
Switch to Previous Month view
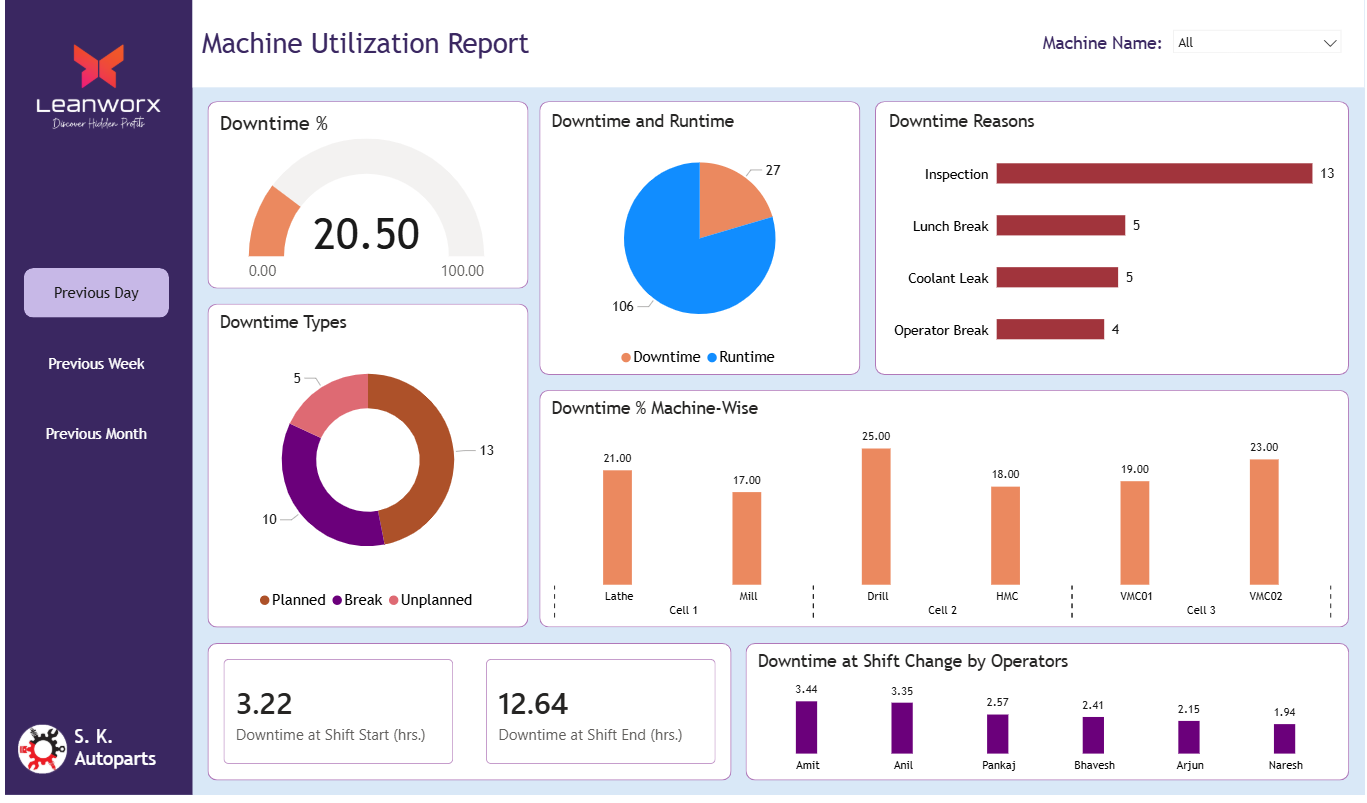click(97, 434)
